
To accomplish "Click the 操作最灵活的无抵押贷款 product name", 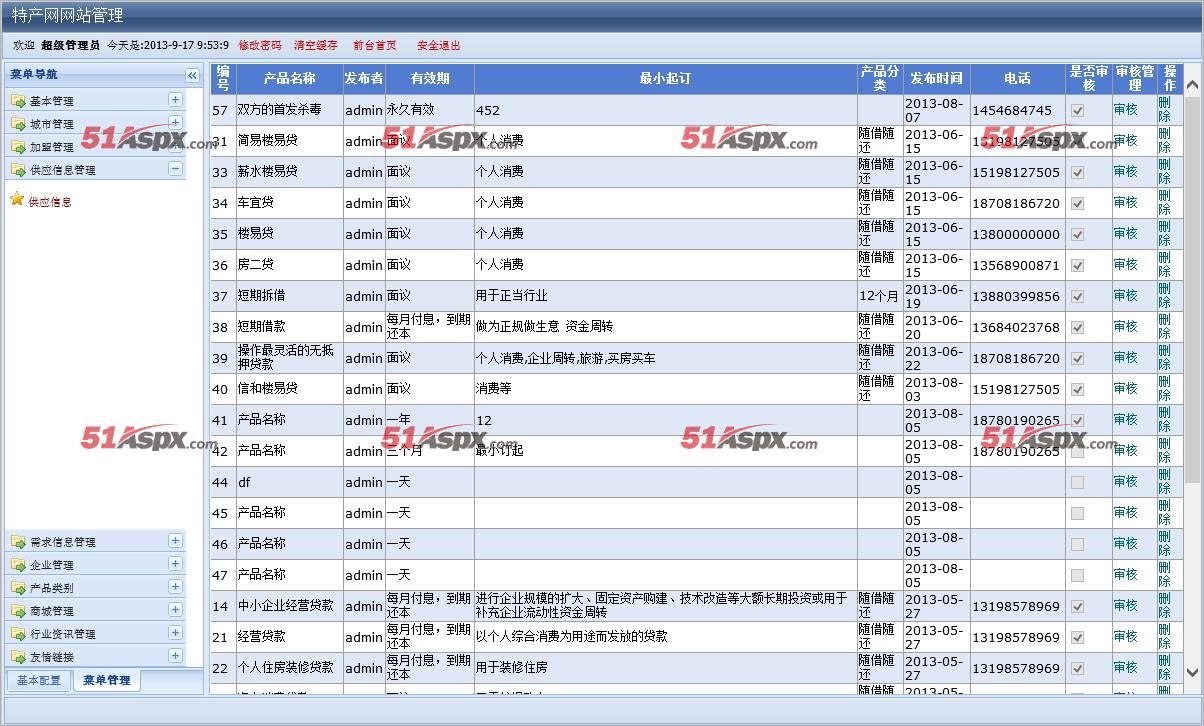I will tap(286, 358).
